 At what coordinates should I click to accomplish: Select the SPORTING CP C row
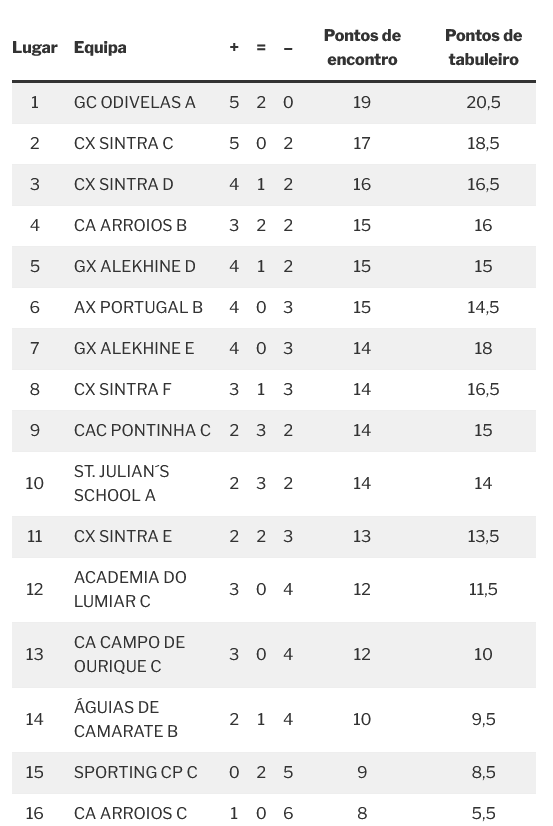click(x=274, y=772)
